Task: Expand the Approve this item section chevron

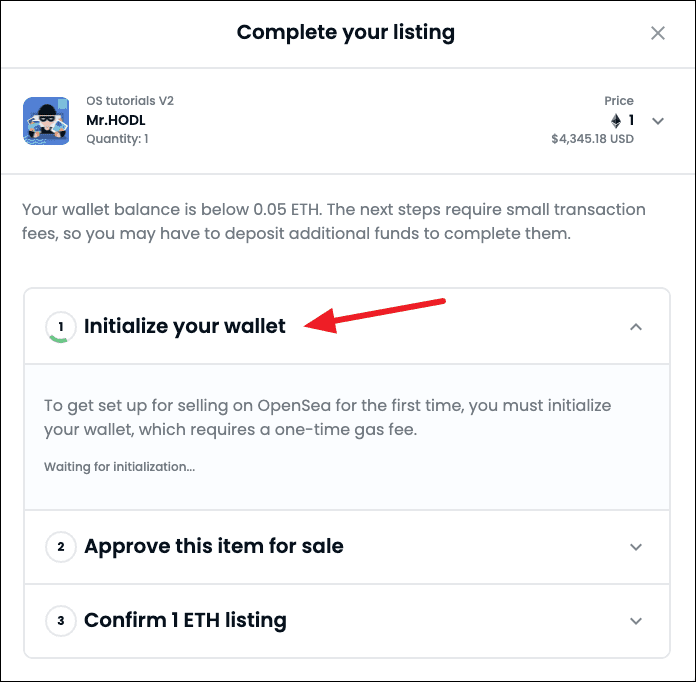Action: click(636, 547)
